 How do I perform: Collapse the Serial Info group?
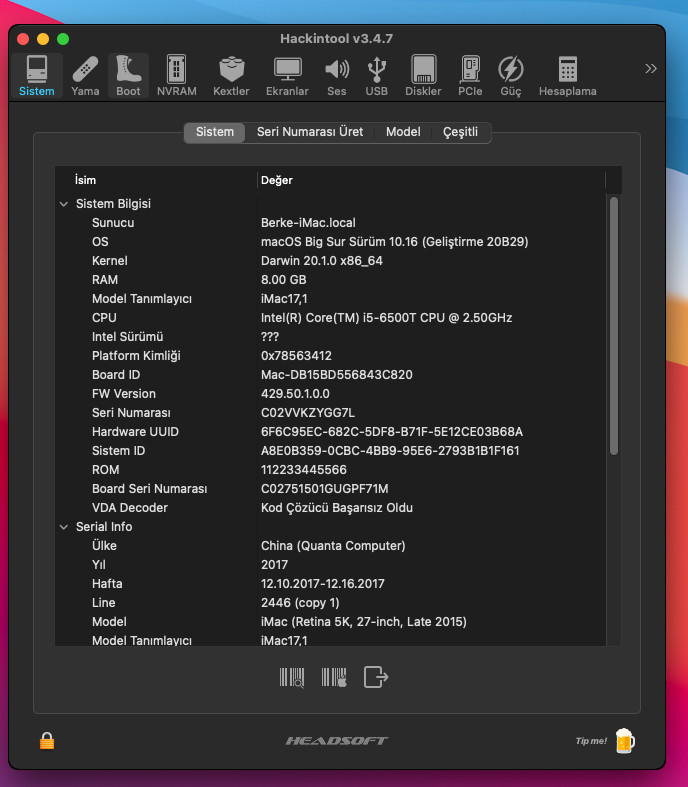pos(65,527)
